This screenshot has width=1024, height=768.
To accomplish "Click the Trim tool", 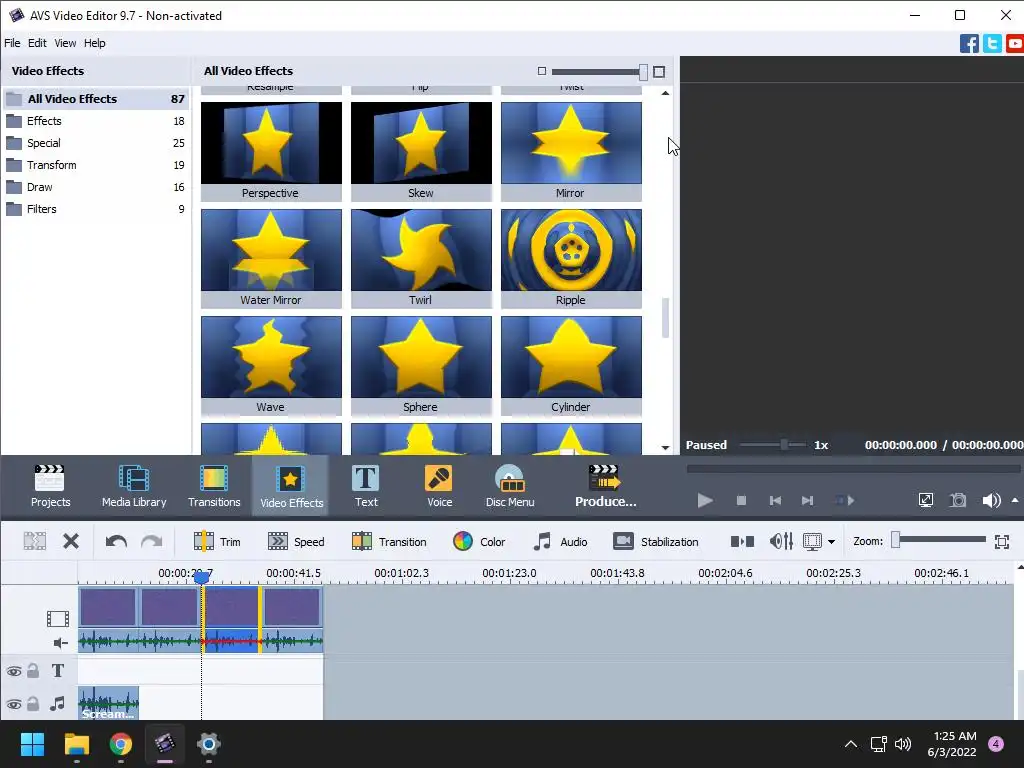I will pyautogui.click(x=217, y=541).
